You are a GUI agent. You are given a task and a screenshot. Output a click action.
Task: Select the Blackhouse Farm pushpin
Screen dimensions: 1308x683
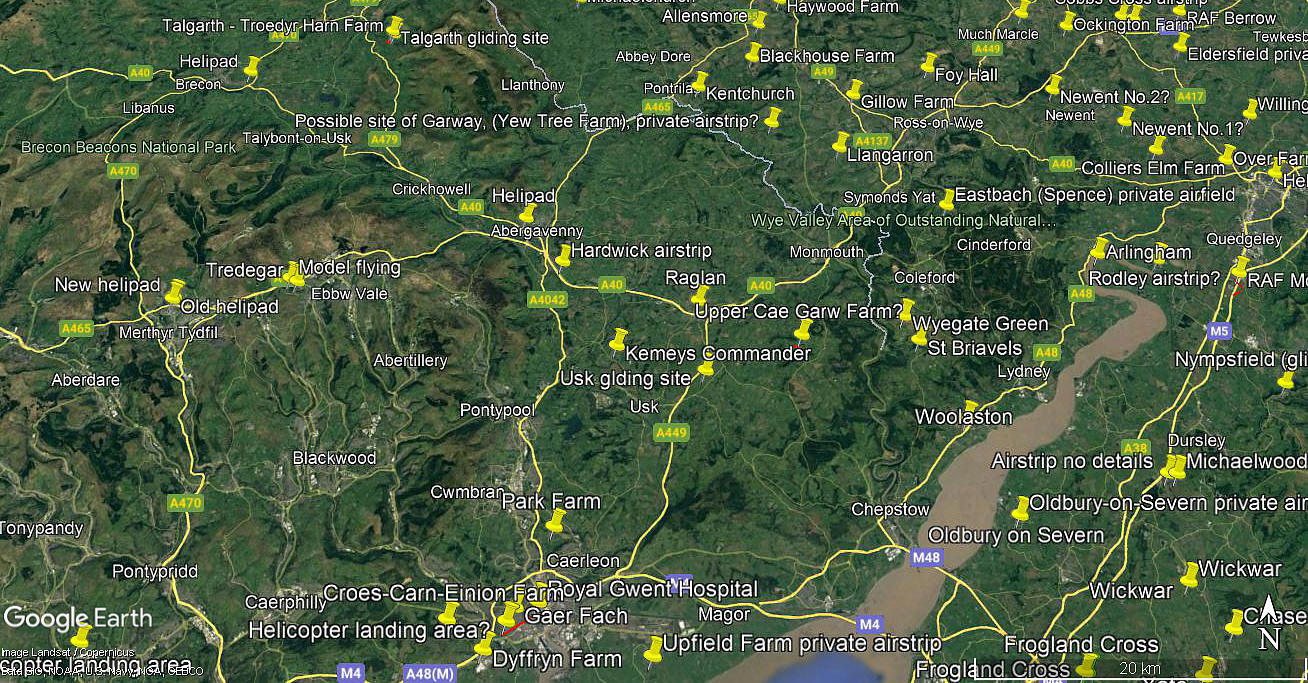pos(753,53)
